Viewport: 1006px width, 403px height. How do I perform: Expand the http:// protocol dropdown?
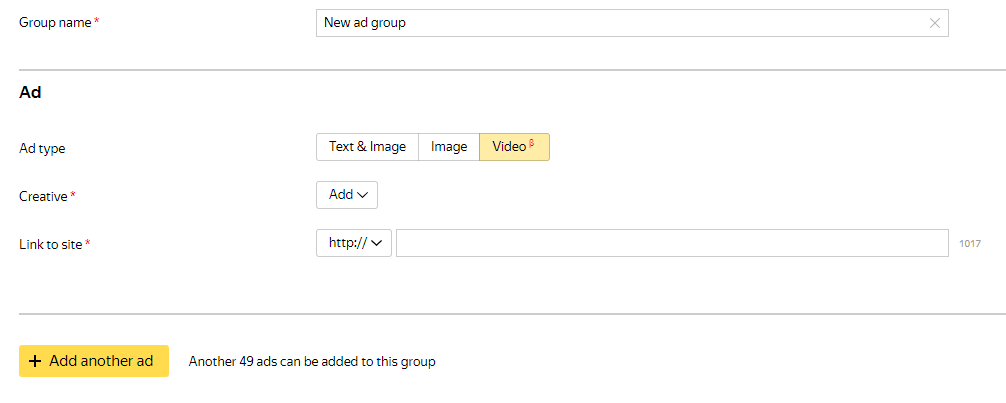(353, 243)
